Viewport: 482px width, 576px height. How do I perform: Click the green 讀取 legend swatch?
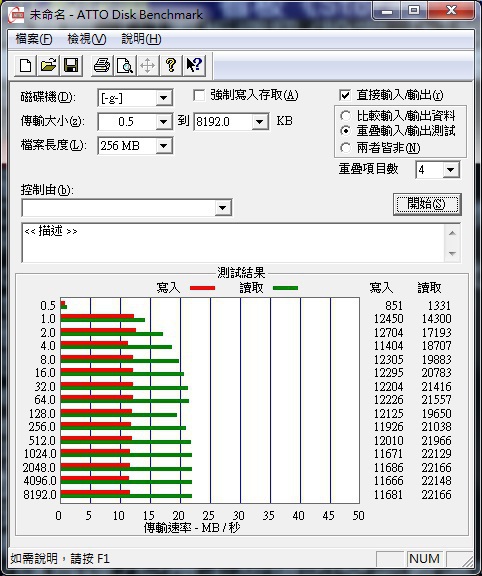(x=285, y=288)
